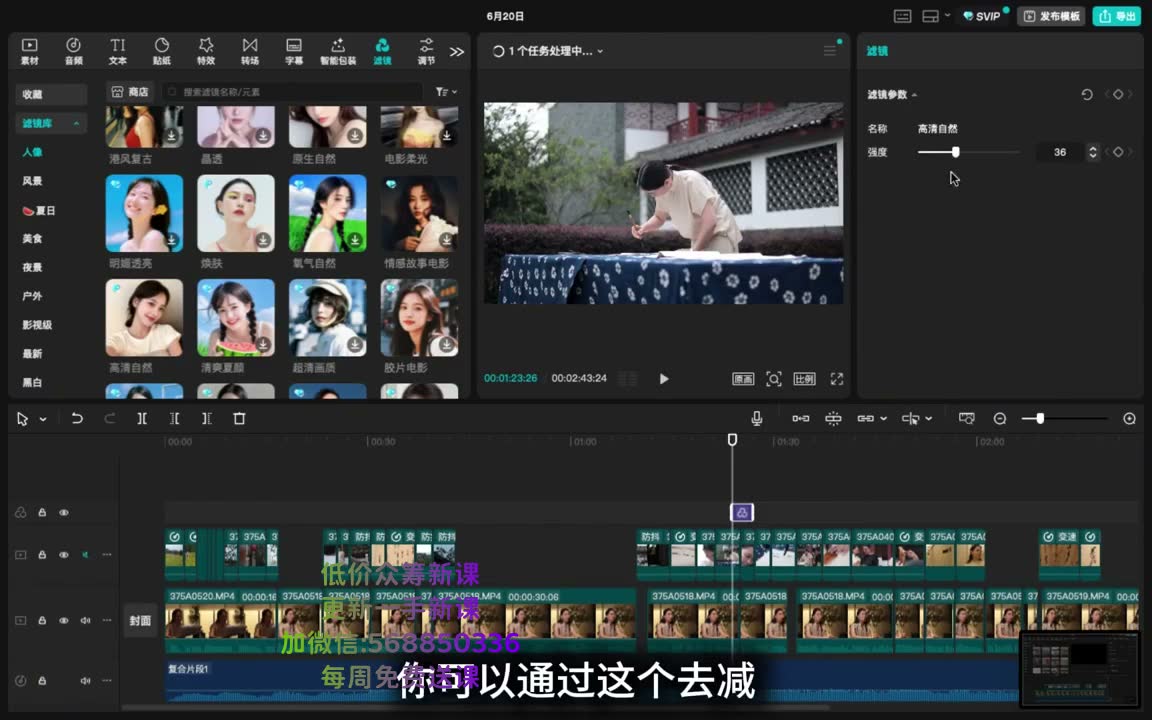
Task: Select the 夏日 summer filter category
Action: coord(39,210)
